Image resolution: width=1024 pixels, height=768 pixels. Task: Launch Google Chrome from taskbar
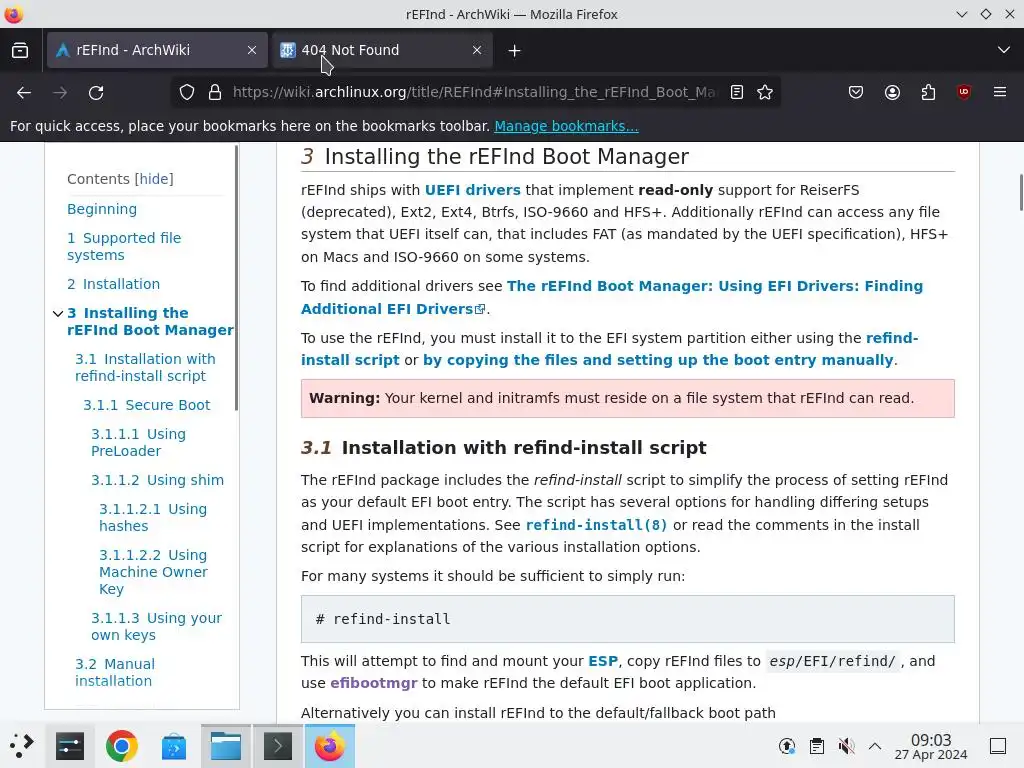(x=121, y=746)
